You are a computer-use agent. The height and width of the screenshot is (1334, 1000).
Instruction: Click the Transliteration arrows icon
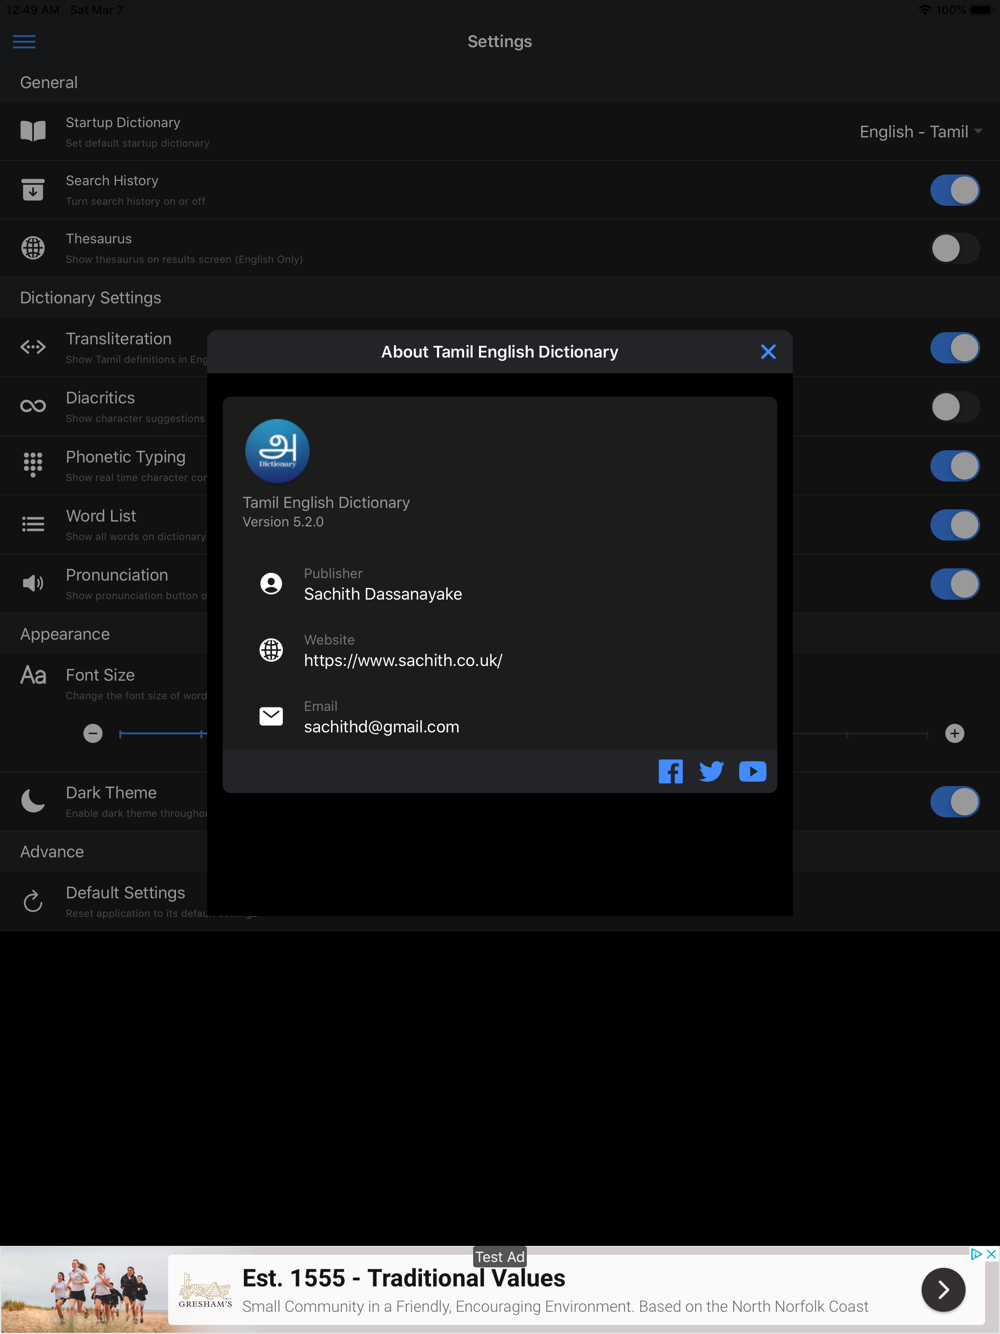coord(33,347)
